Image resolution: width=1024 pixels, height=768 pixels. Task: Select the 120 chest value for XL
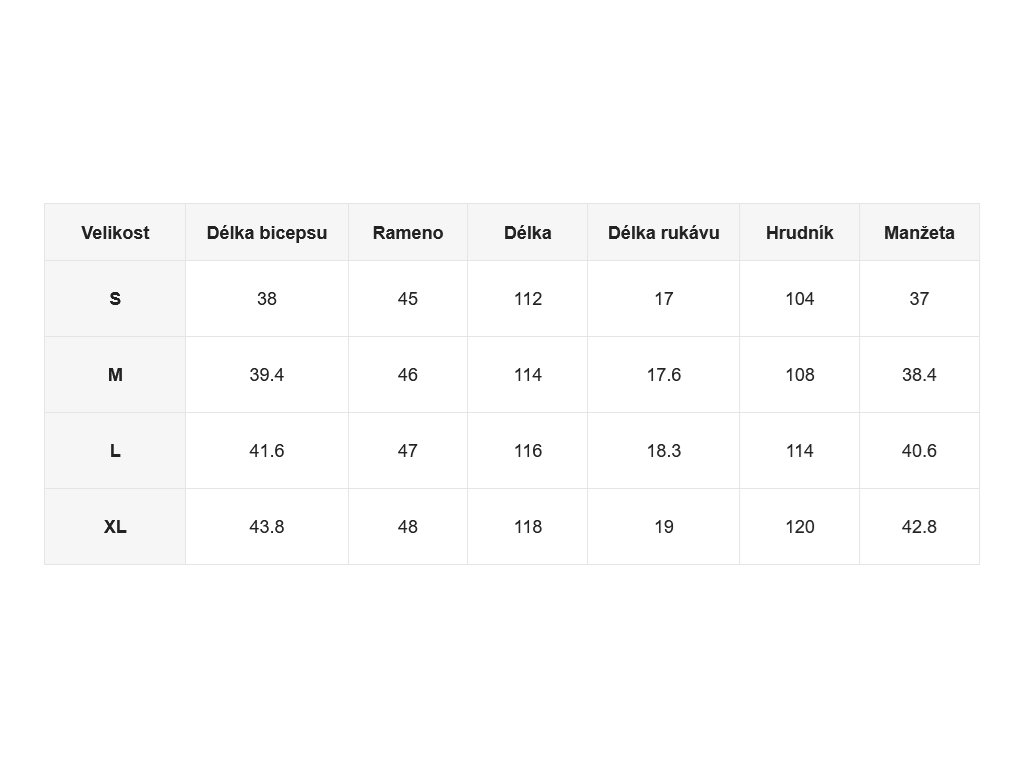pyautogui.click(x=799, y=526)
